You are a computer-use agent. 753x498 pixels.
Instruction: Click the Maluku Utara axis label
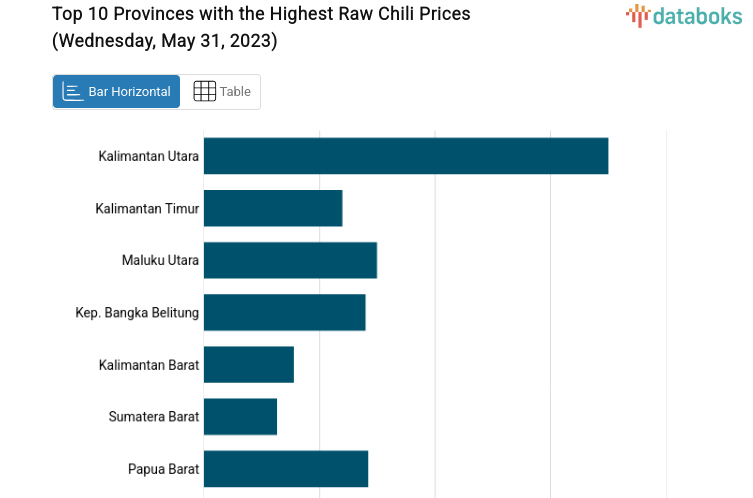pos(160,260)
